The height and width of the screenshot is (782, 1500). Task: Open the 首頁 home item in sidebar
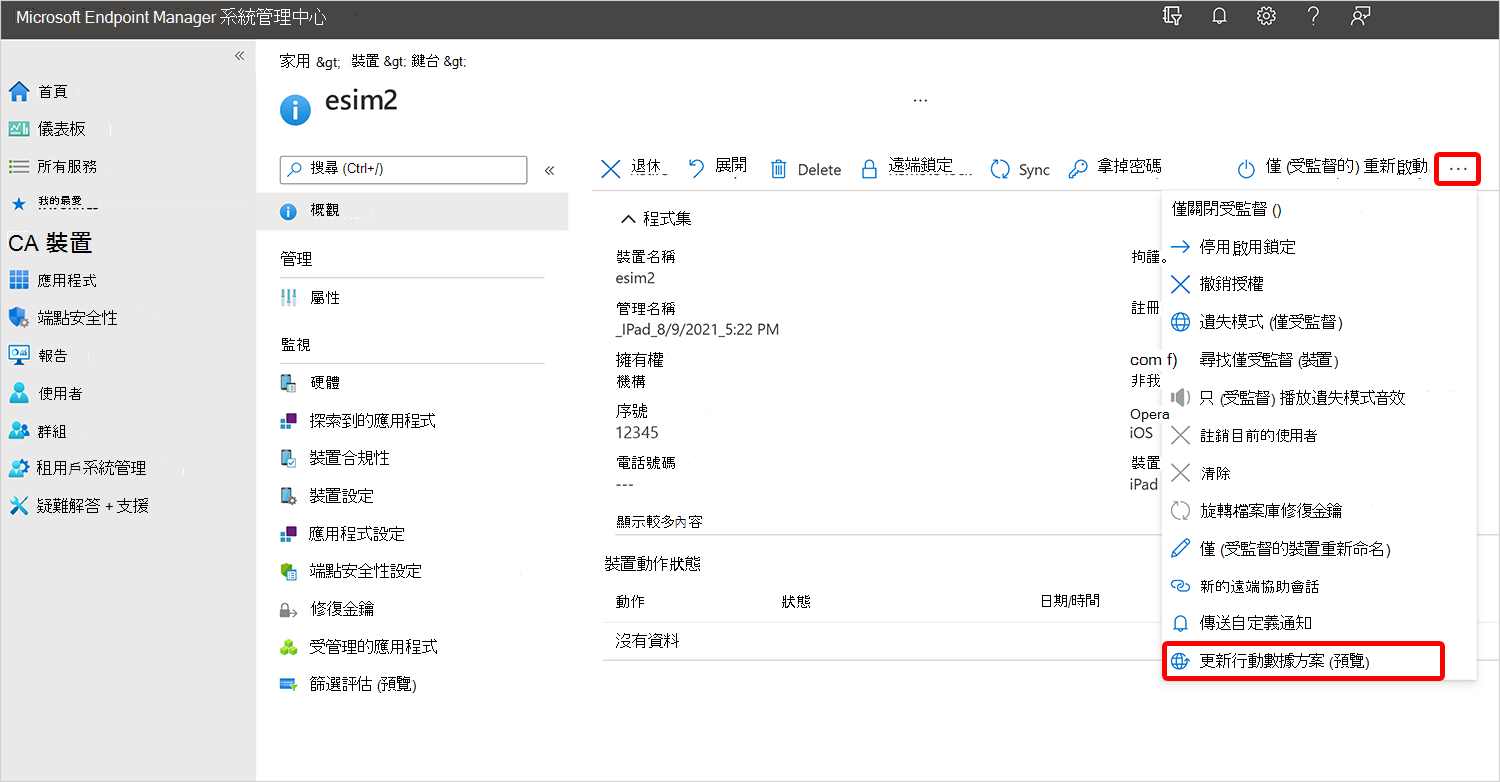click(40, 92)
